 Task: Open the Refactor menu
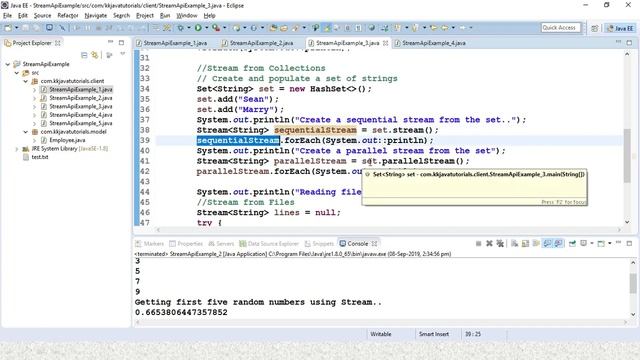point(68,16)
